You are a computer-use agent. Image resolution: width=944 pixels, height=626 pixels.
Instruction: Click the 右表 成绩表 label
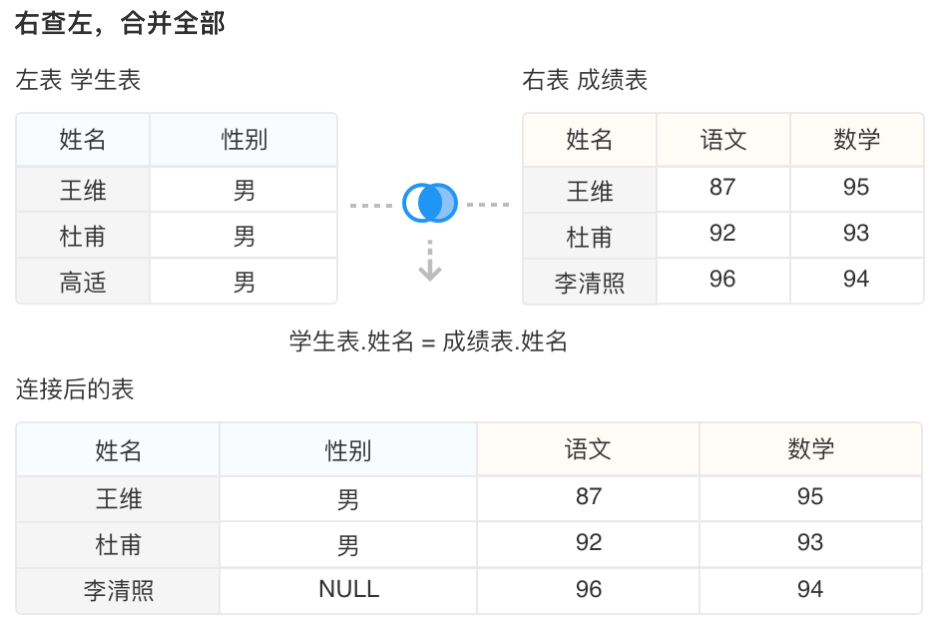click(x=585, y=80)
